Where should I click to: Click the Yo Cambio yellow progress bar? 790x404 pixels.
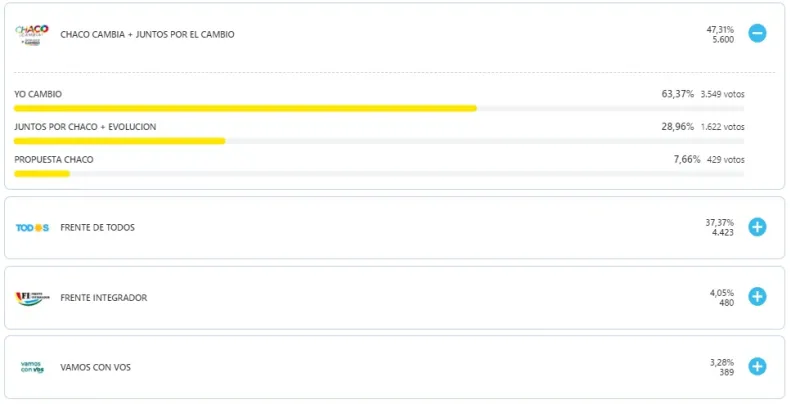245,108
